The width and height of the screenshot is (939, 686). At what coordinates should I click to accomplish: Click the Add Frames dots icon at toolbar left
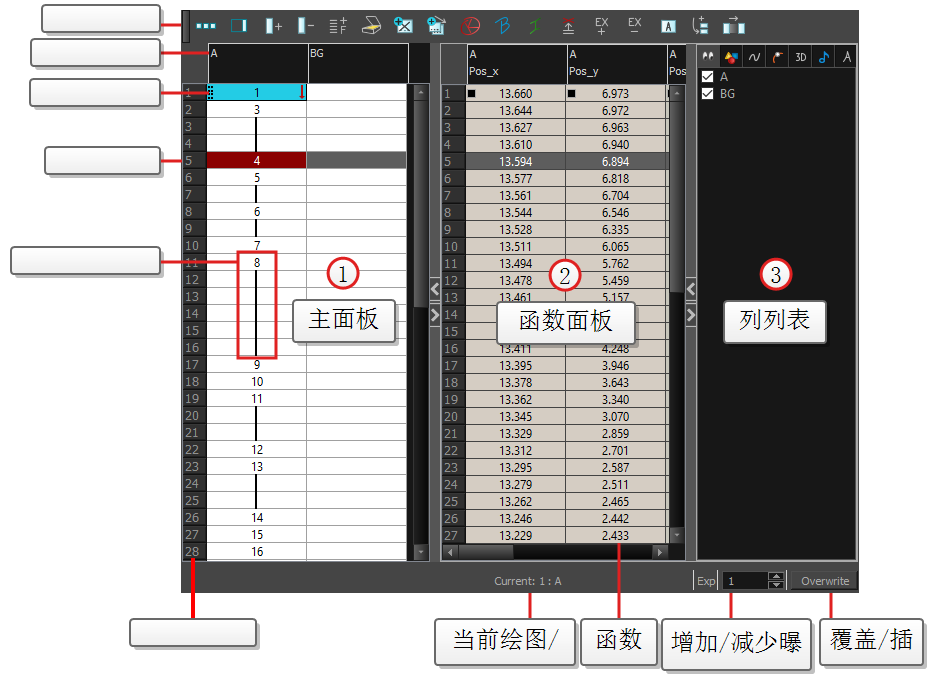[206, 26]
